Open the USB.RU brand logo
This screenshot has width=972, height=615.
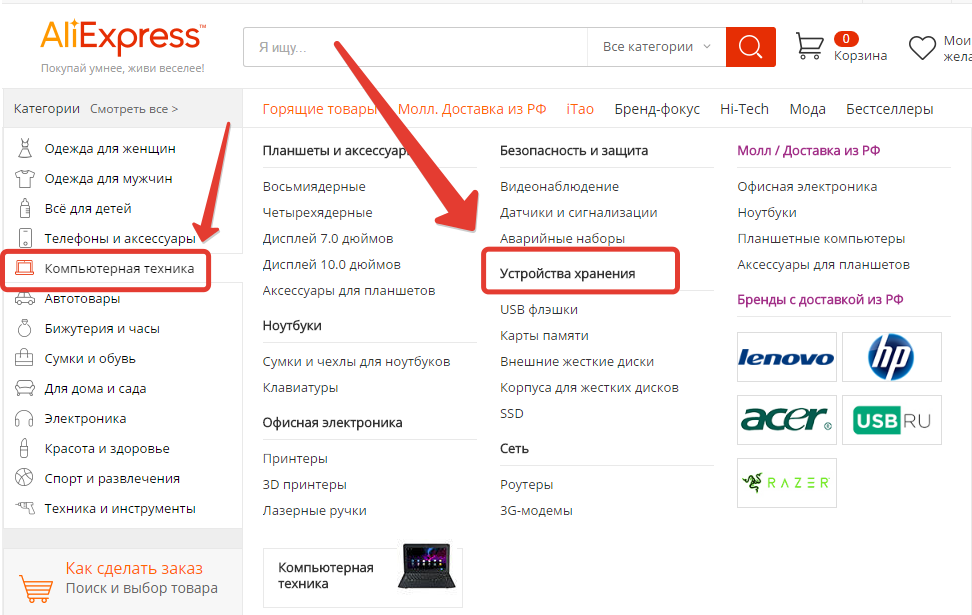(x=891, y=420)
